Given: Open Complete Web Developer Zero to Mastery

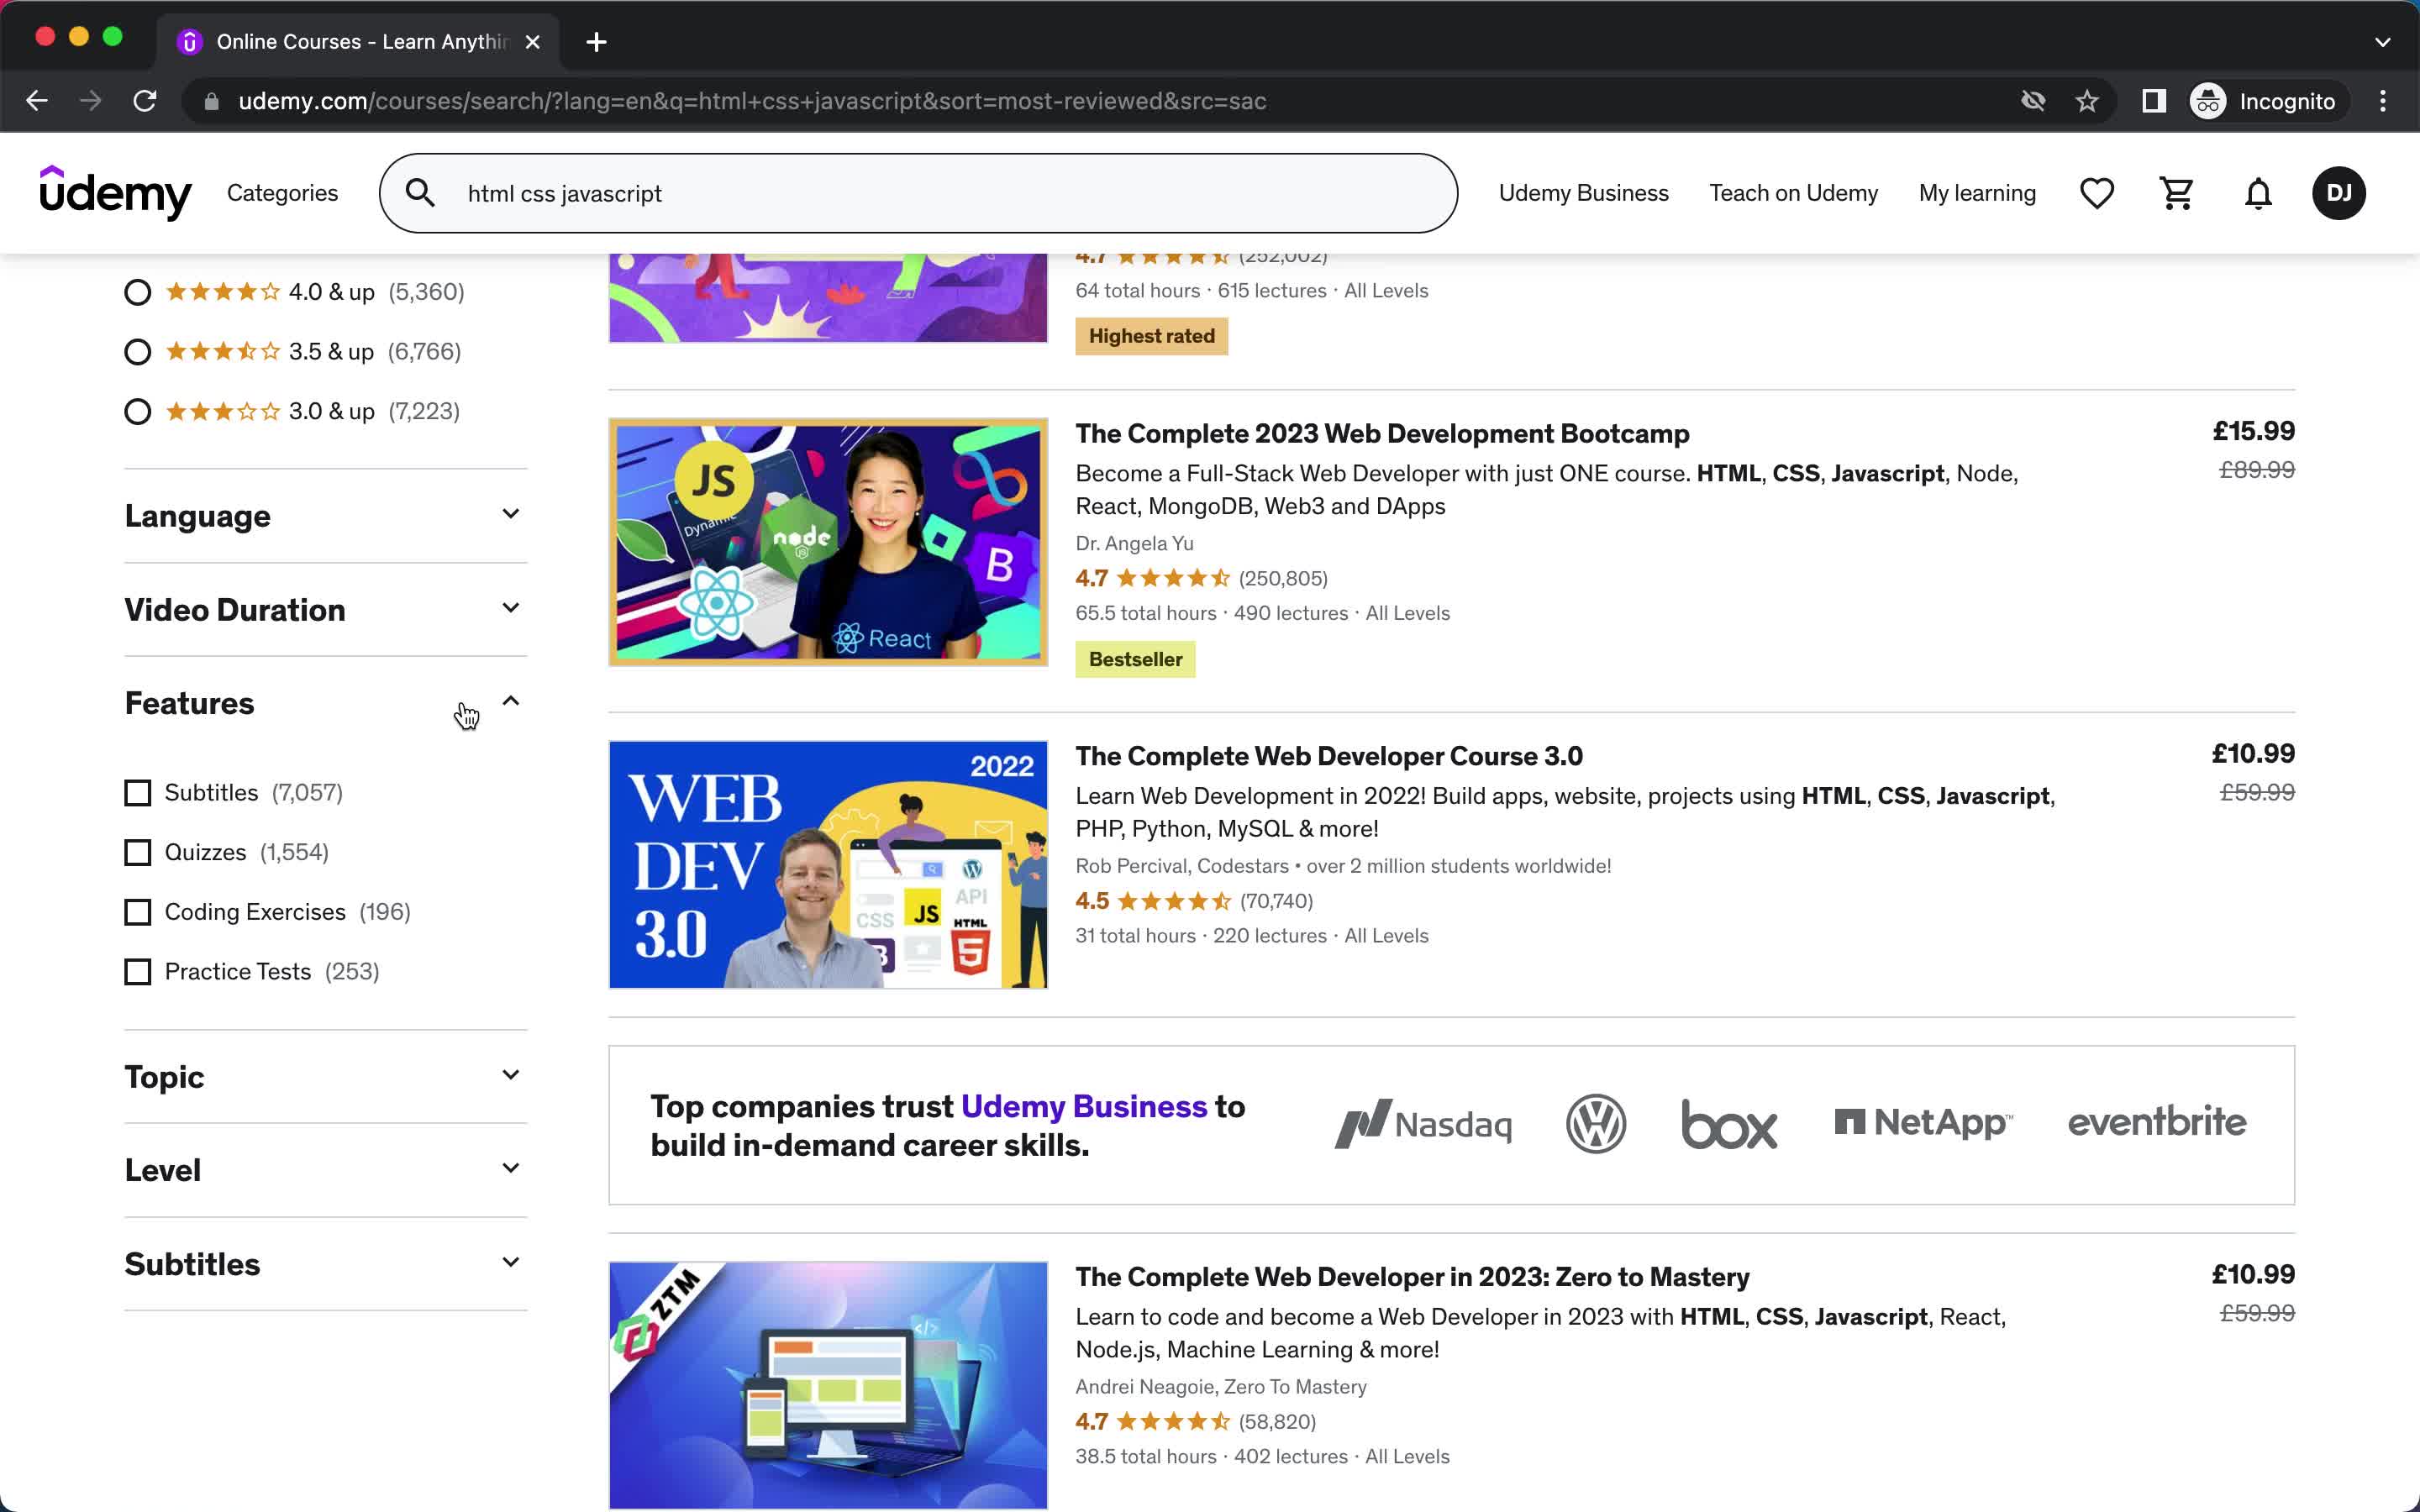Looking at the screenshot, I should tap(1412, 1277).
